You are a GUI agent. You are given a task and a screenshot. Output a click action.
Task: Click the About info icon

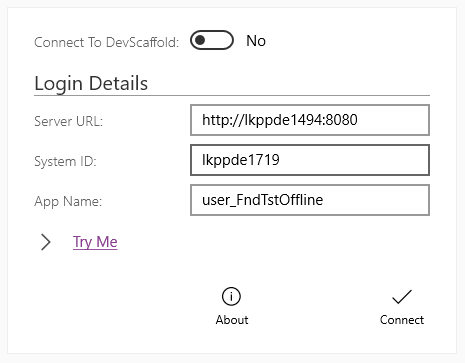click(x=231, y=296)
